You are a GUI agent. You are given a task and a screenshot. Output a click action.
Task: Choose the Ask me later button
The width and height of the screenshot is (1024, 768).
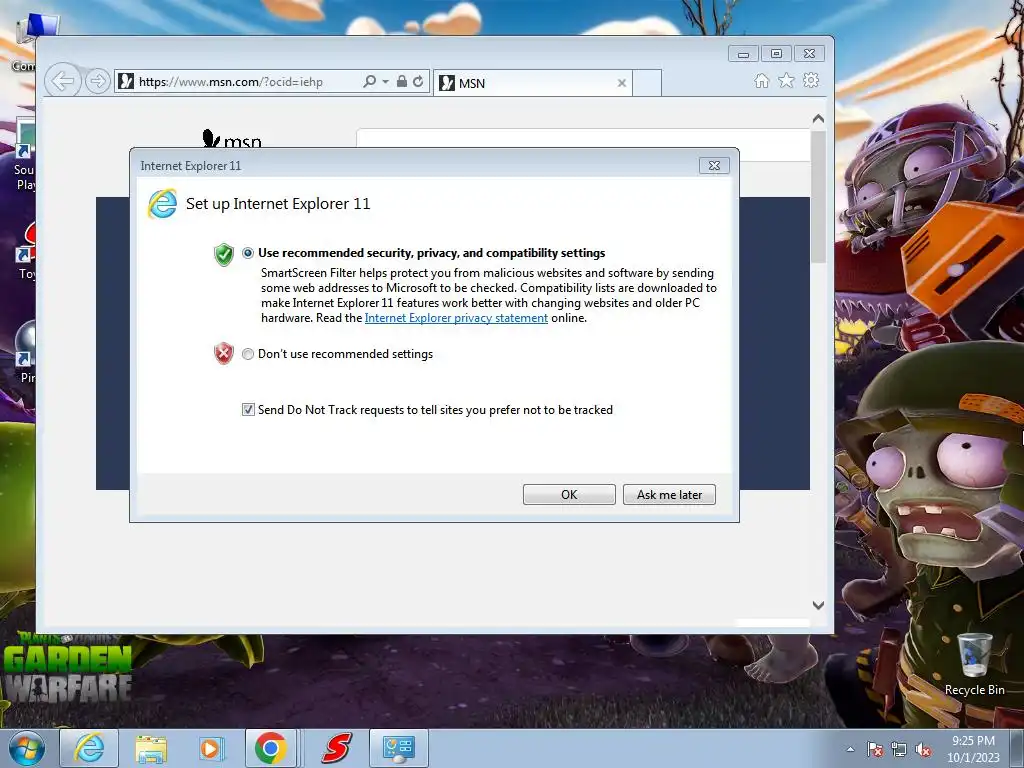click(x=669, y=494)
